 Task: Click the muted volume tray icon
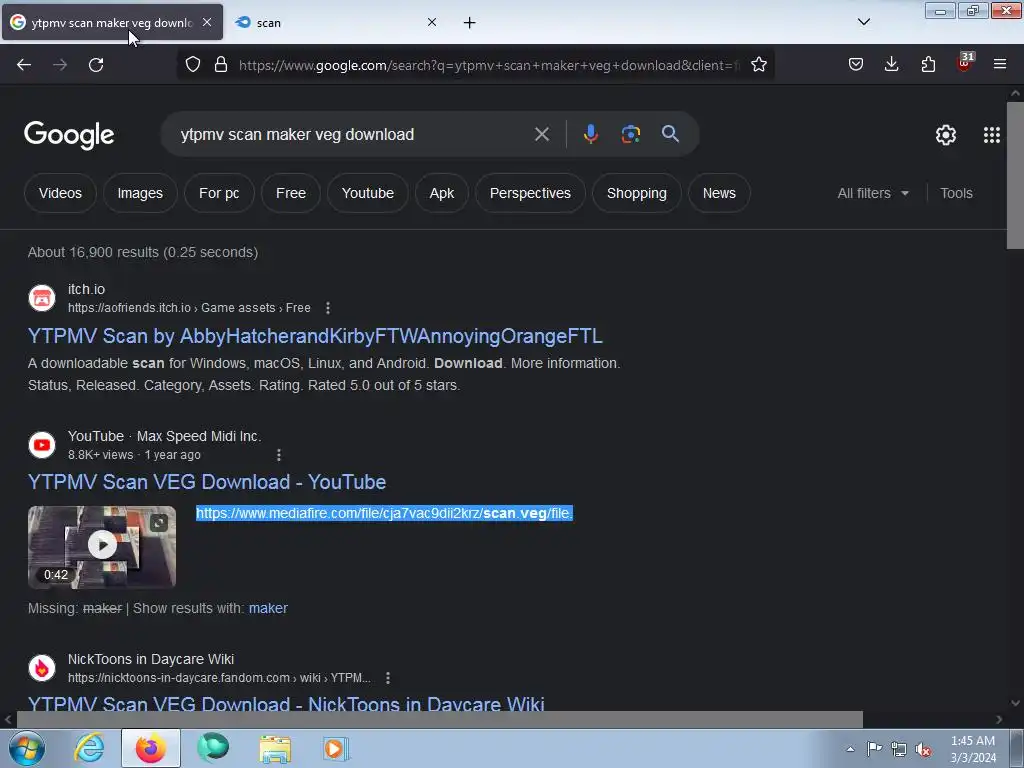click(x=923, y=750)
